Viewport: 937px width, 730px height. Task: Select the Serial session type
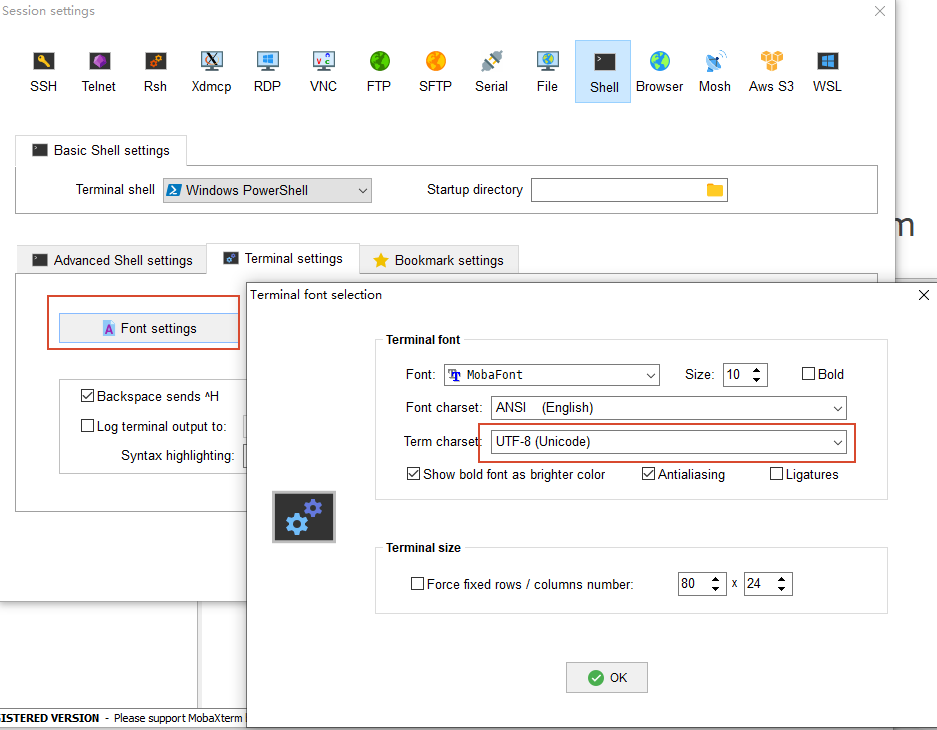click(x=491, y=72)
